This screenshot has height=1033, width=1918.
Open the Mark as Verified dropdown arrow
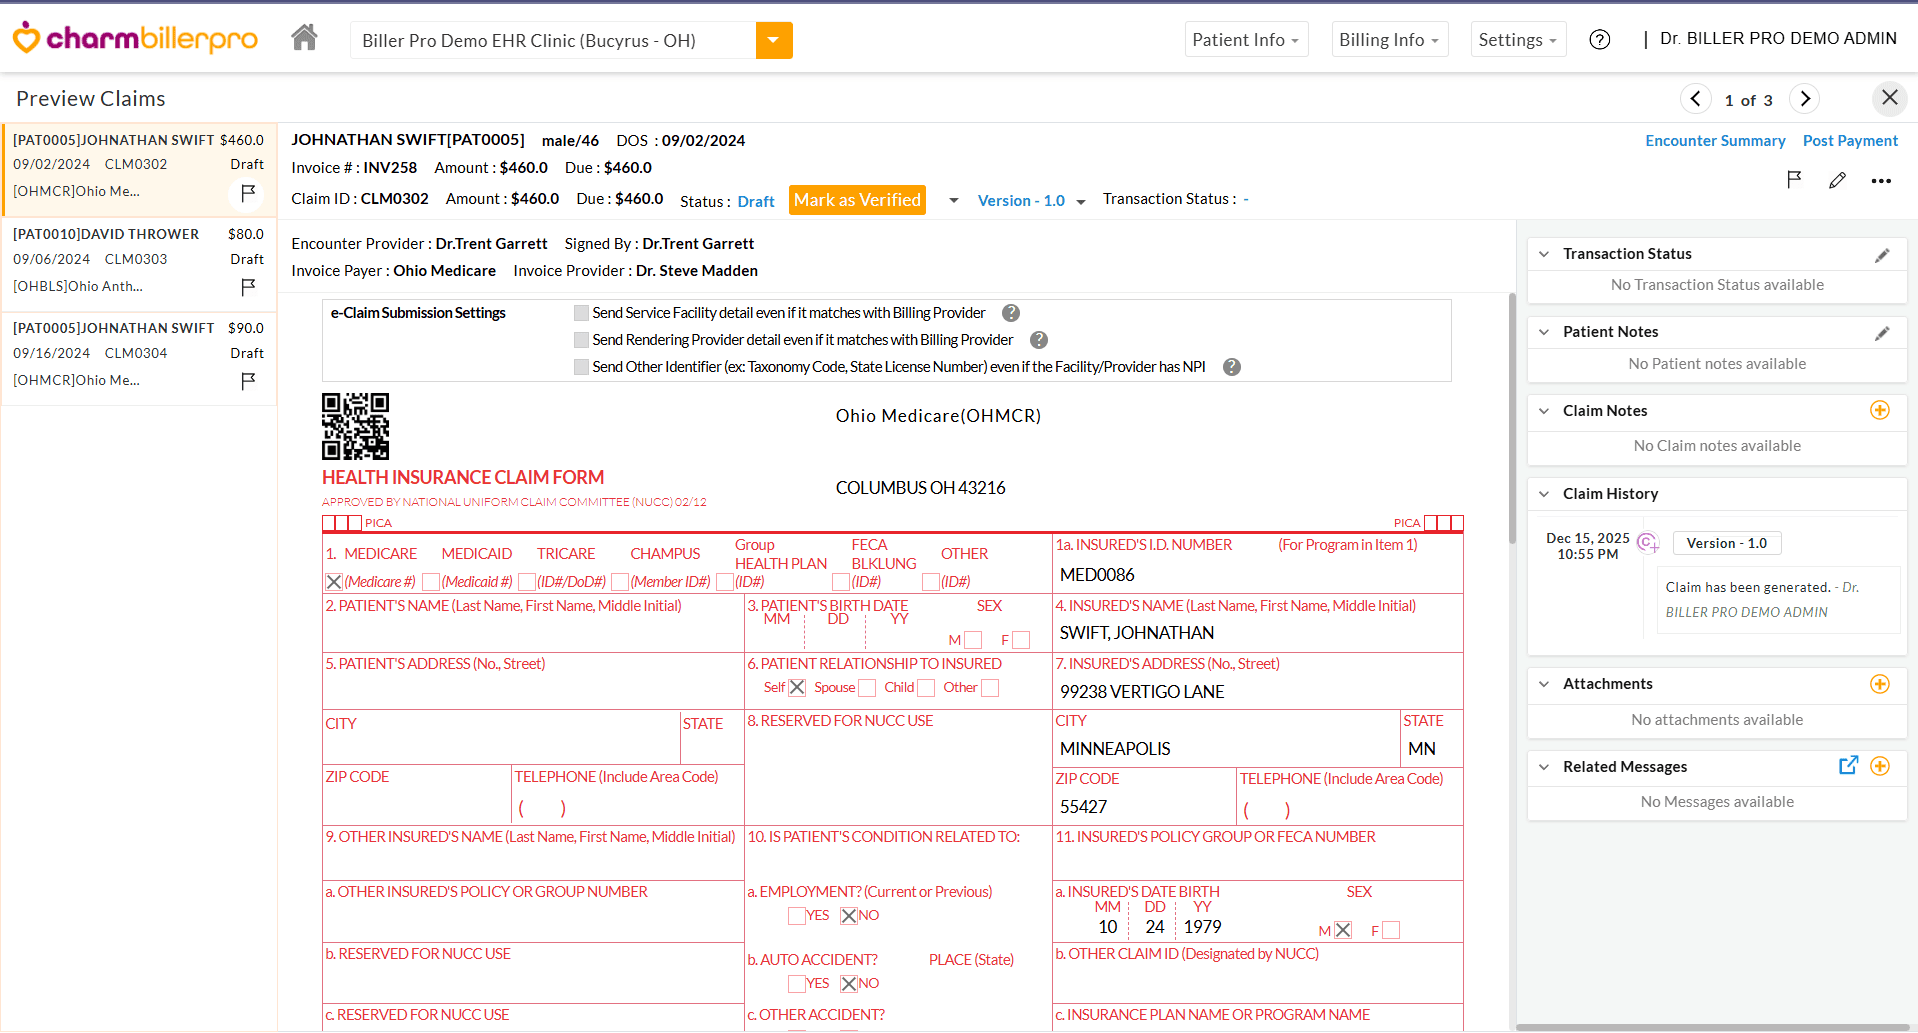pyautogui.click(x=954, y=201)
